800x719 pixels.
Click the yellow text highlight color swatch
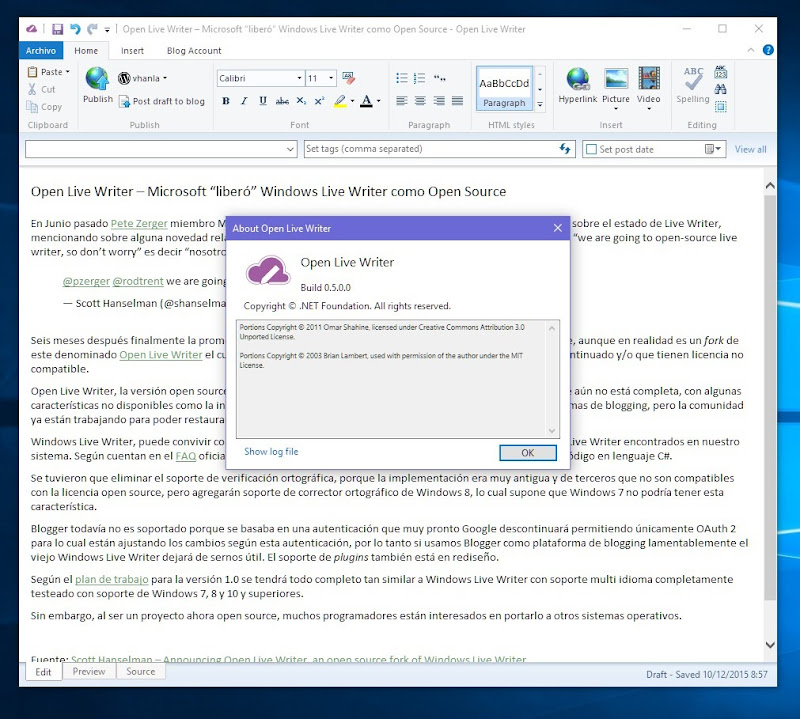(340, 101)
